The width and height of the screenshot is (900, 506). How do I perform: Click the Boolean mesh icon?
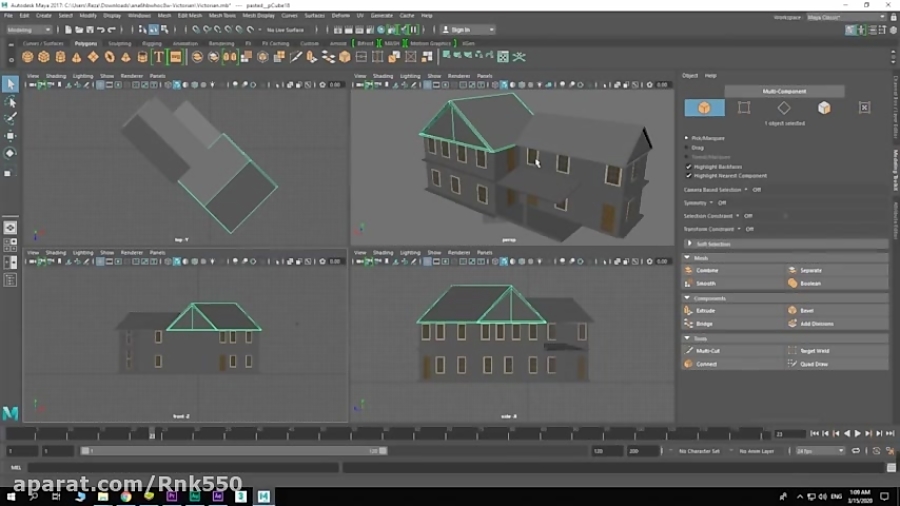pyautogui.click(x=793, y=283)
